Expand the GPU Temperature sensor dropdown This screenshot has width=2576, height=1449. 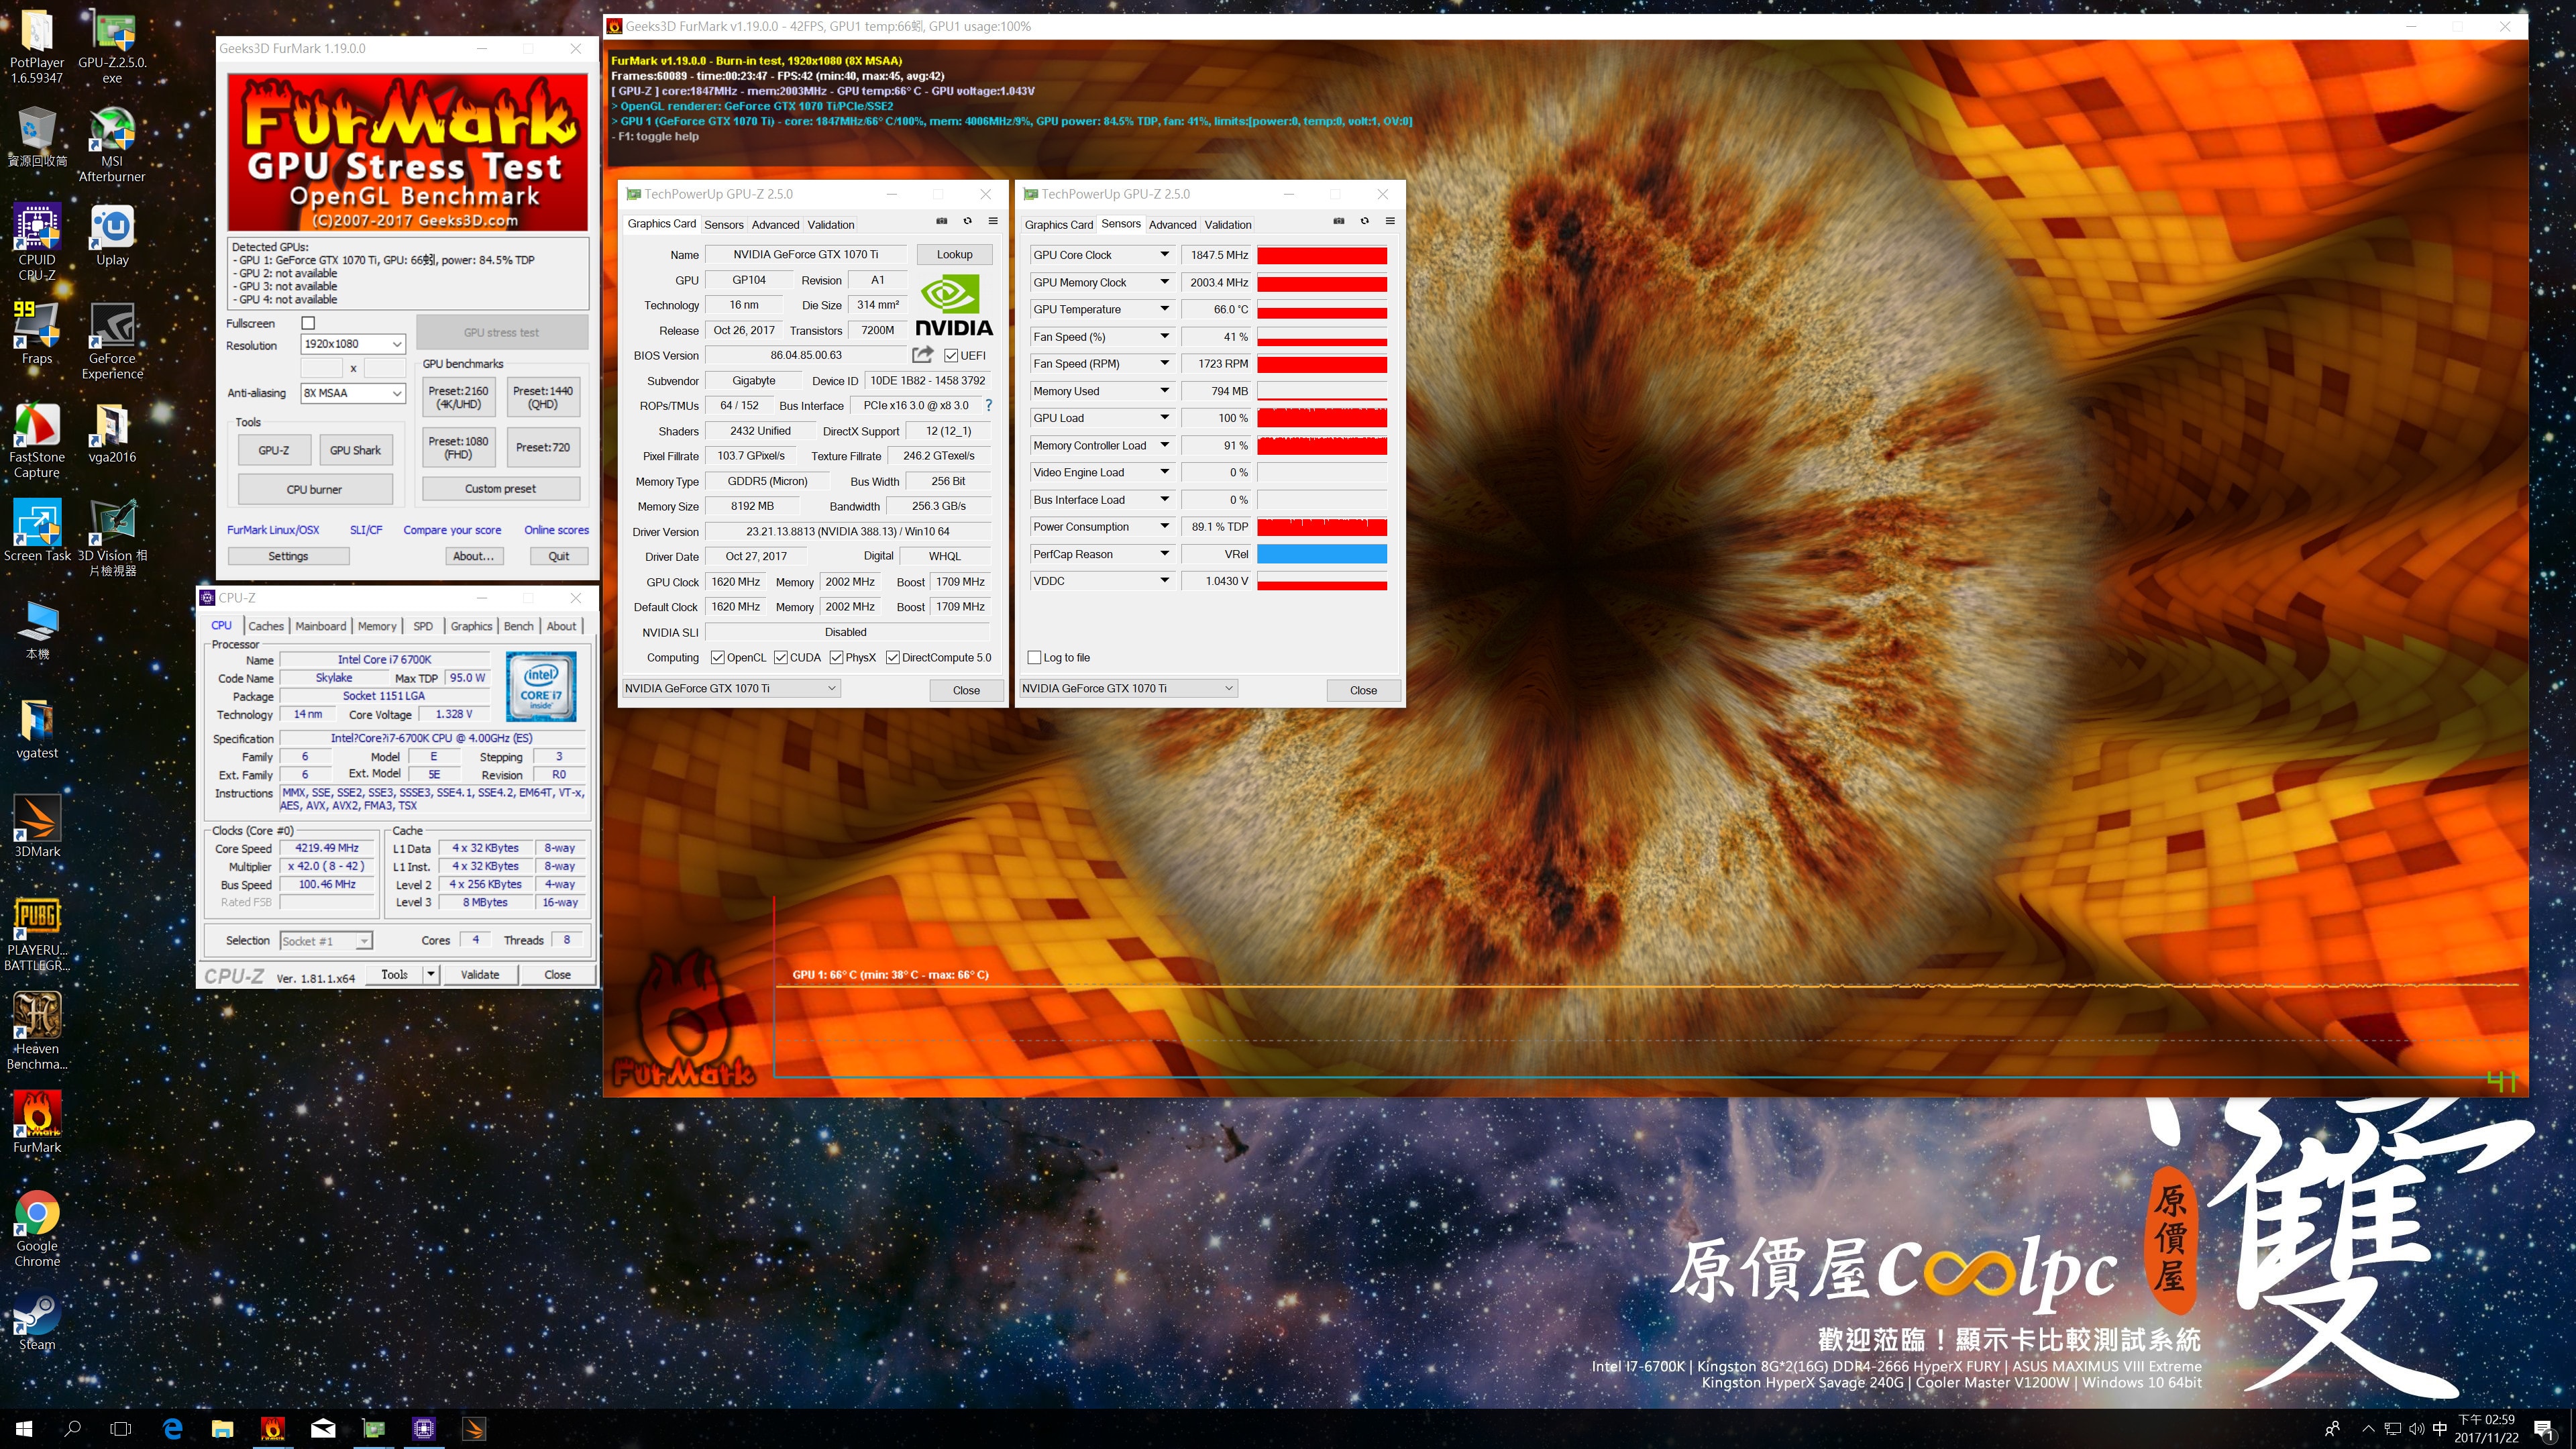click(1165, 309)
